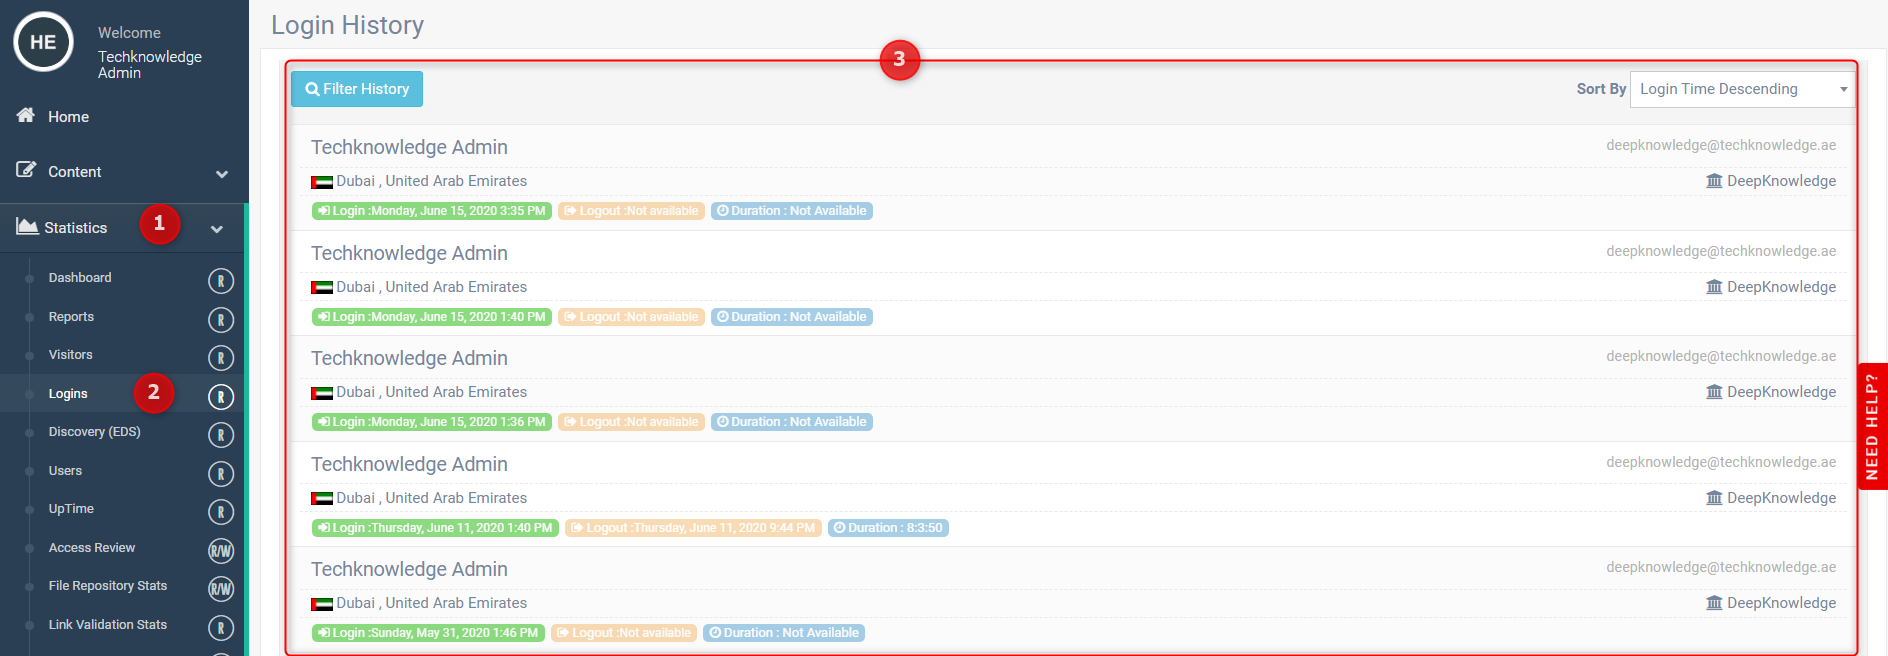Image resolution: width=1888 pixels, height=656 pixels.
Task: Go to Access Review
Action: (92, 548)
